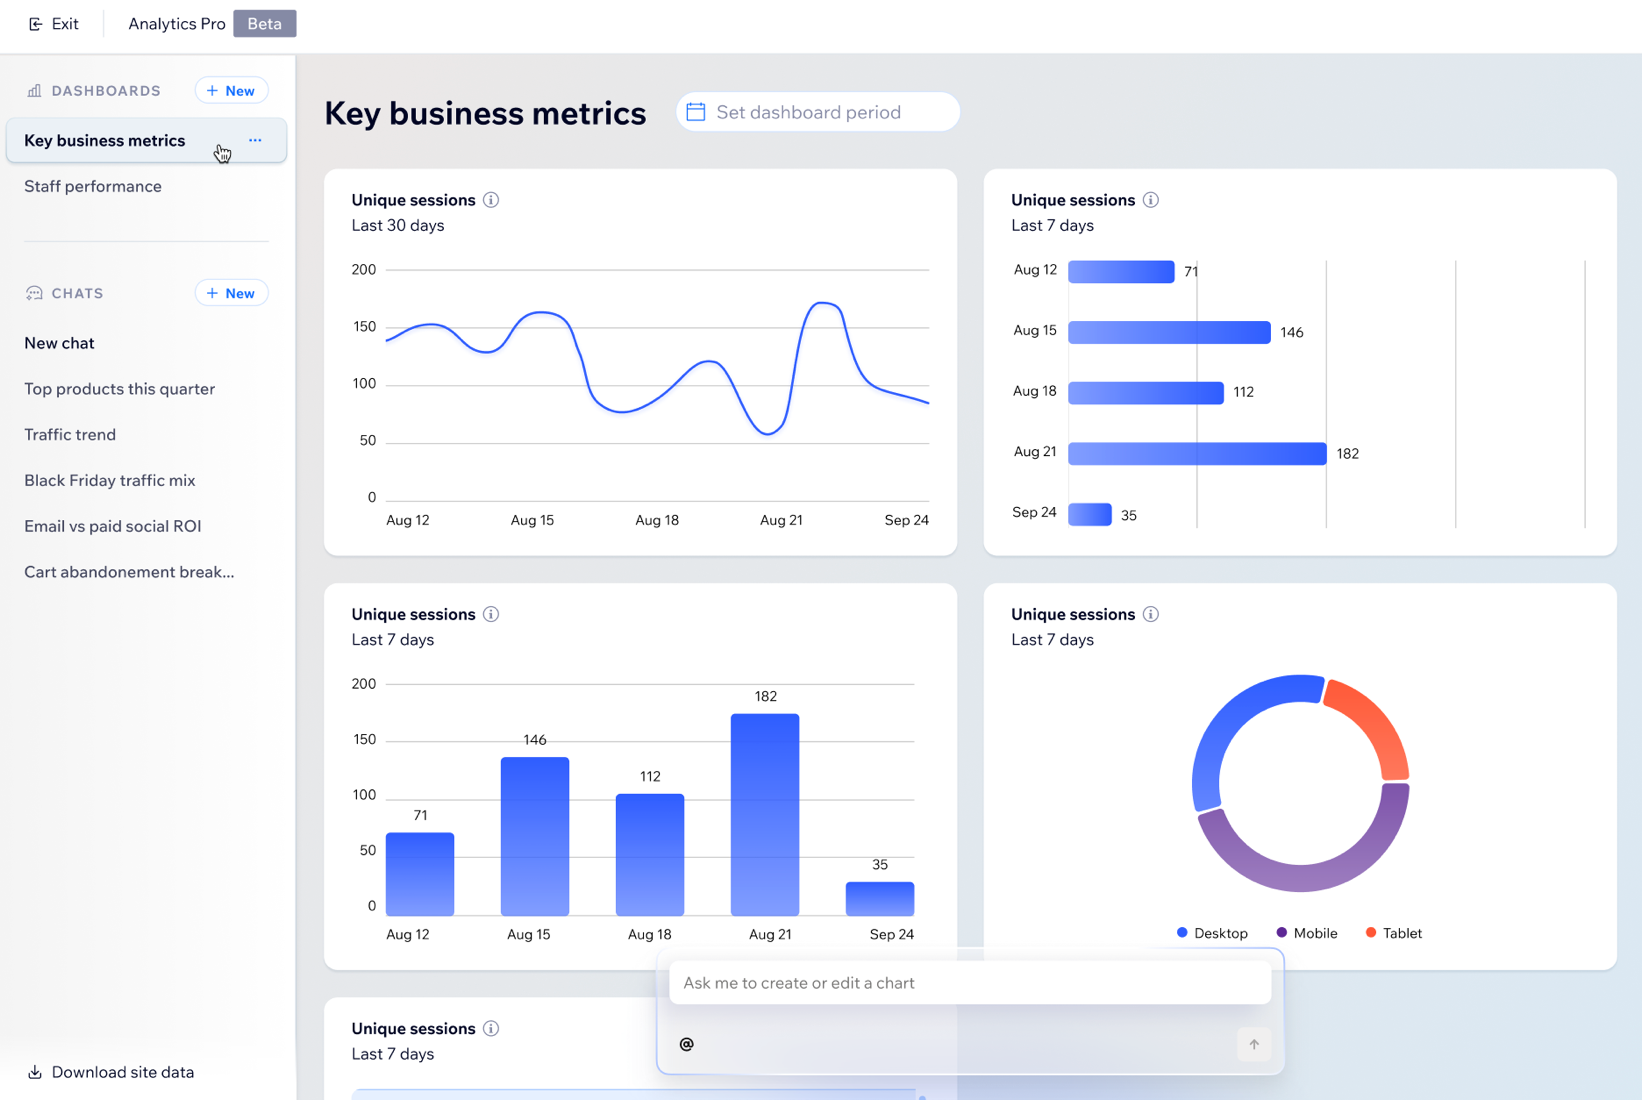Click the Sep 24 horizontal bar valued 35
1642x1100 pixels.
click(x=1090, y=515)
